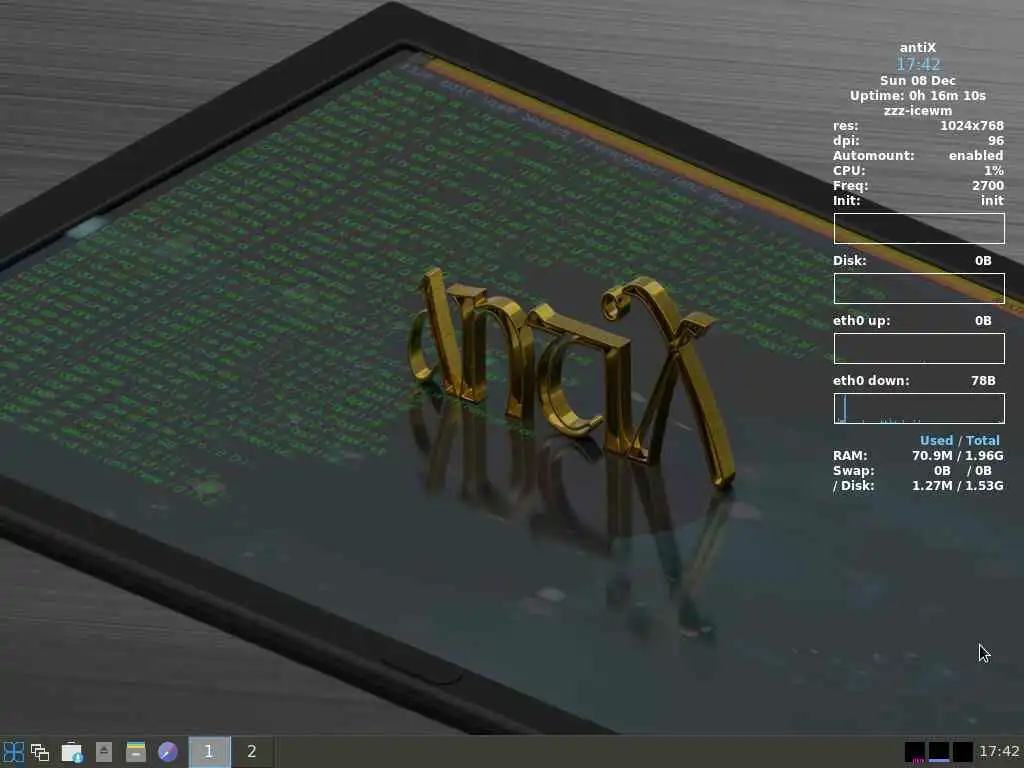1024x768 pixels.
Task: Click the 'antiX' title in conky panel
Action: point(918,47)
